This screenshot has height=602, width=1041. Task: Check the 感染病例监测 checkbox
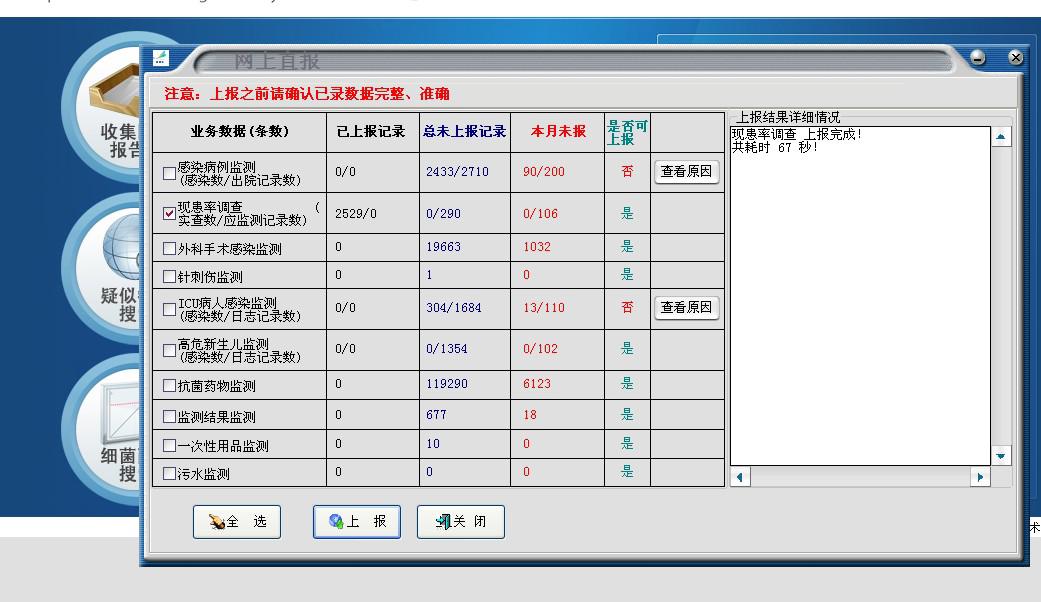click(x=168, y=172)
